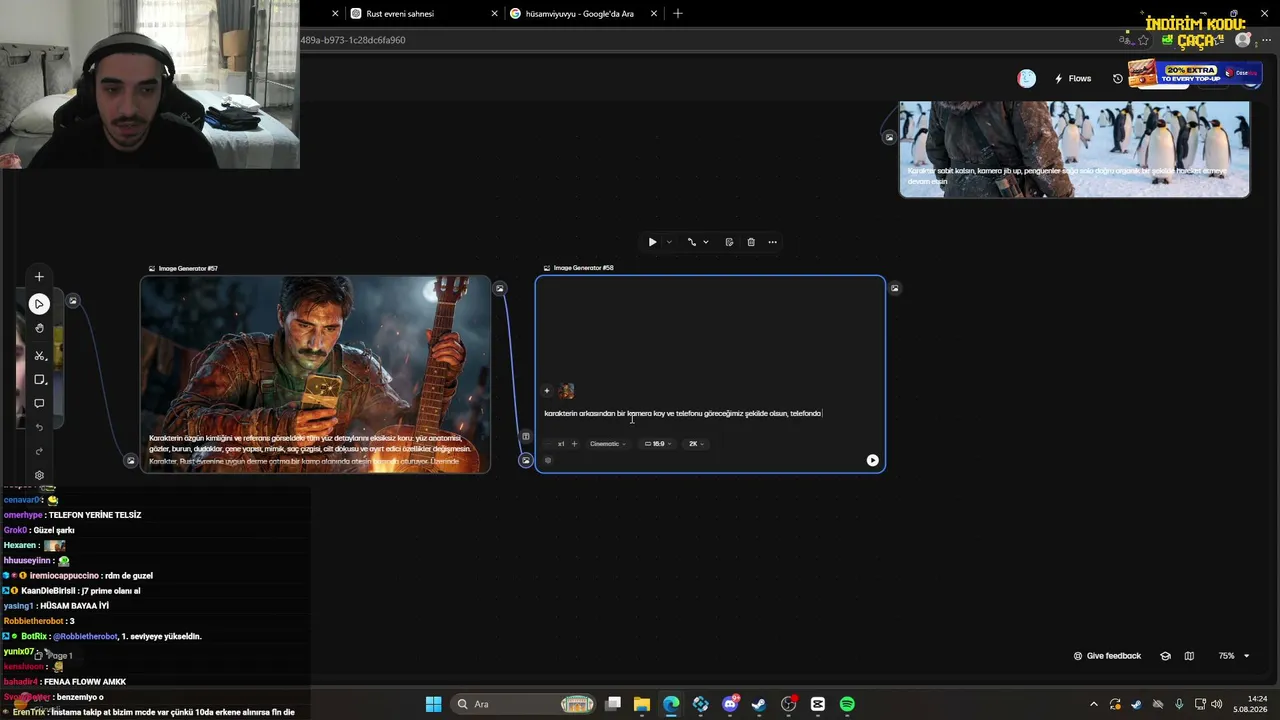Image resolution: width=1280 pixels, height=720 pixels.
Task: Open the Windows Start menu
Action: tap(433, 704)
